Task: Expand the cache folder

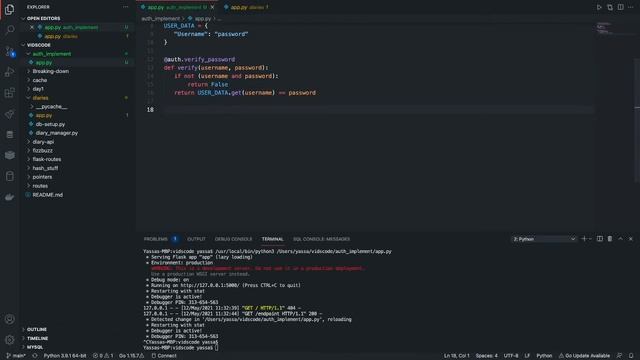Action: tap(40, 80)
